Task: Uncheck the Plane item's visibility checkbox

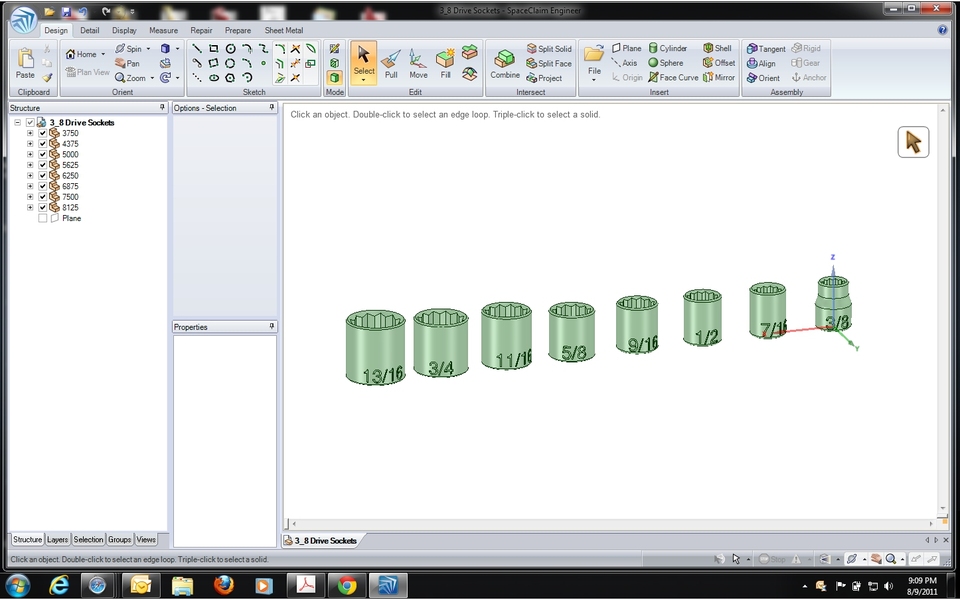Action: tap(43, 218)
